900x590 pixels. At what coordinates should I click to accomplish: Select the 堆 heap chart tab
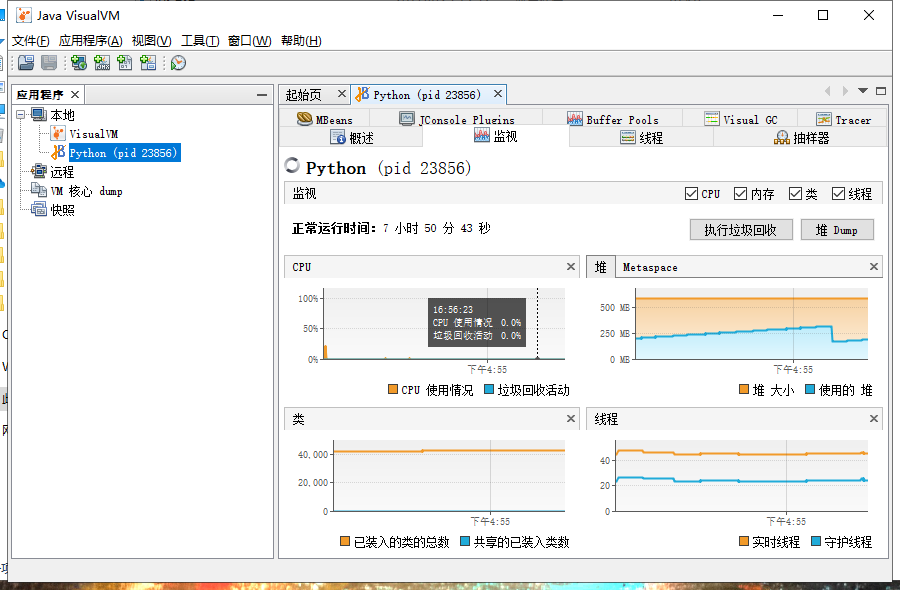tap(600, 267)
